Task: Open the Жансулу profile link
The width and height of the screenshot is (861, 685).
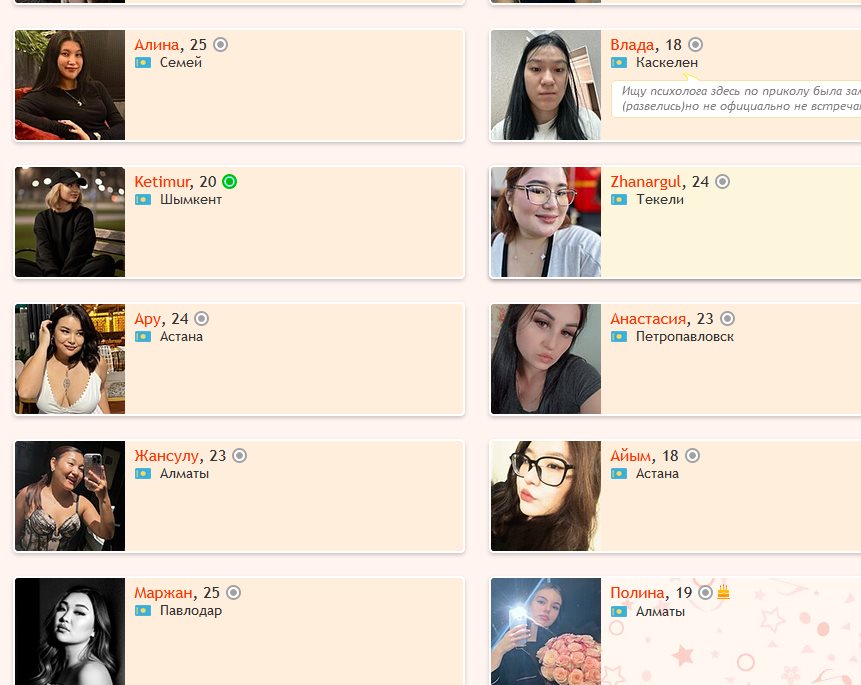Action: tap(166, 455)
